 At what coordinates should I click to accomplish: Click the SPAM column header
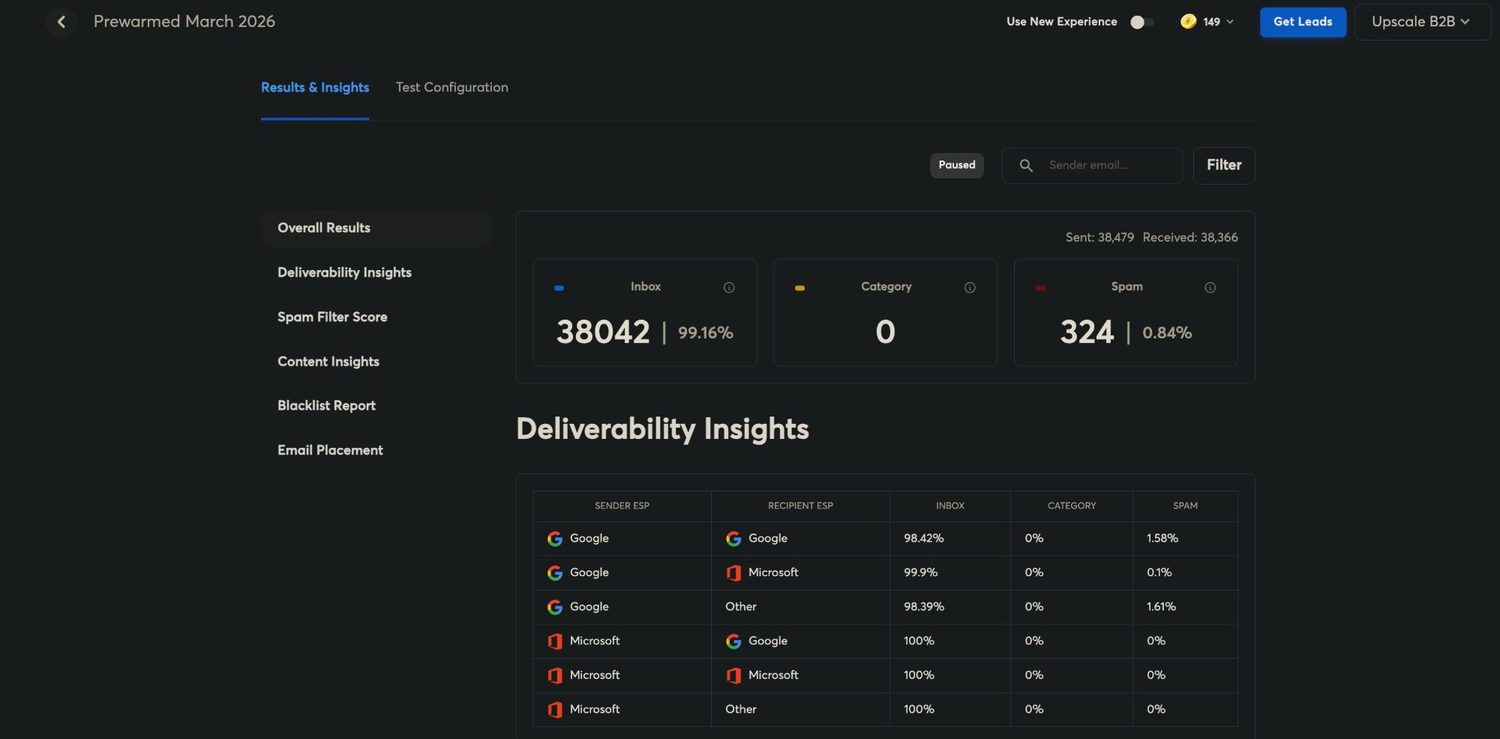[1185, 506]
